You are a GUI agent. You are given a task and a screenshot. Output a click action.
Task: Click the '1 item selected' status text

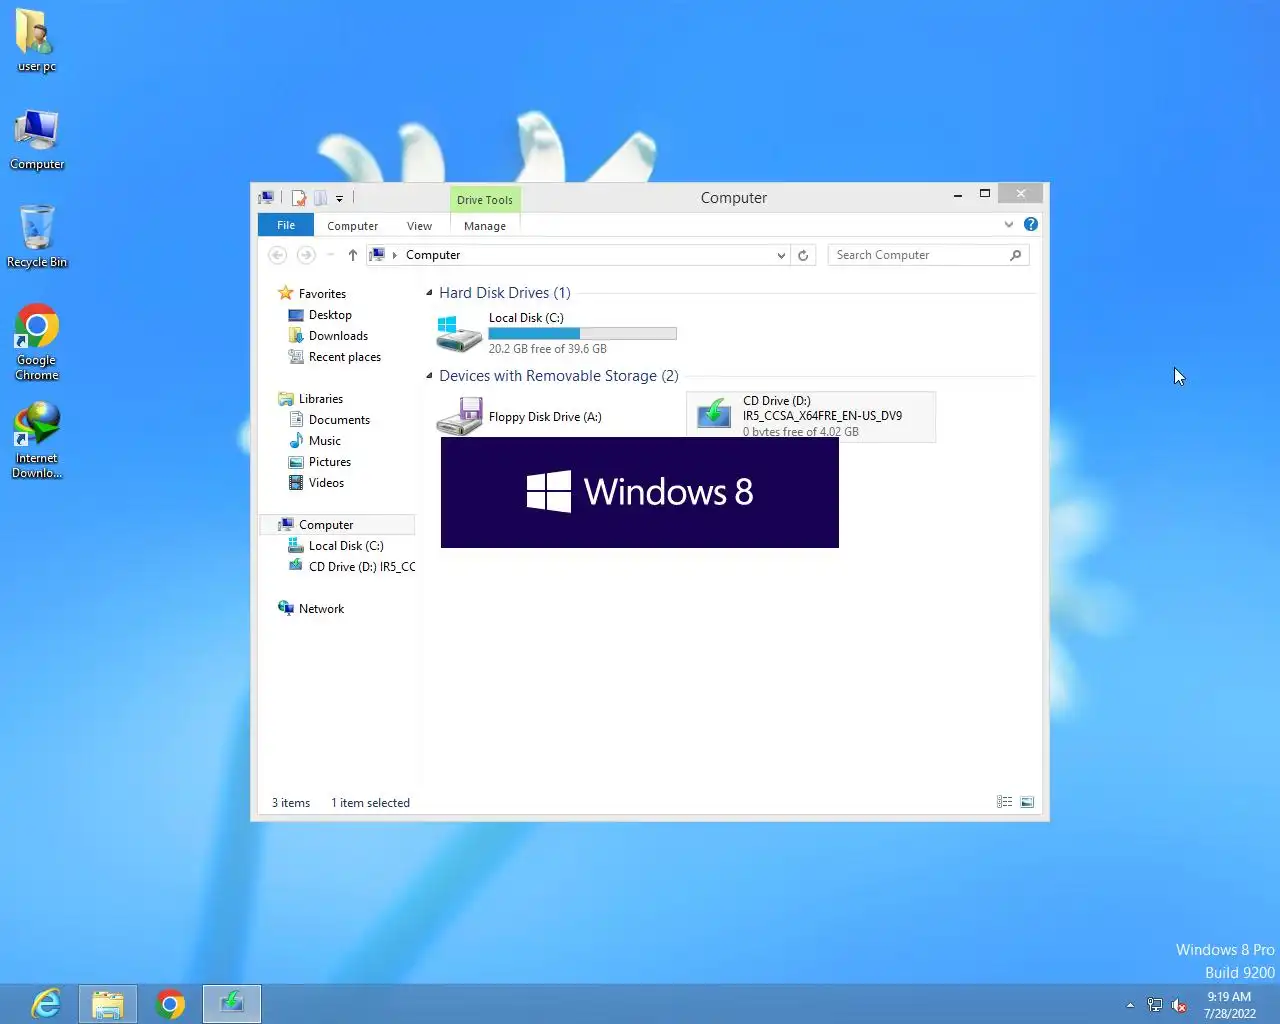tap(370, 803)
